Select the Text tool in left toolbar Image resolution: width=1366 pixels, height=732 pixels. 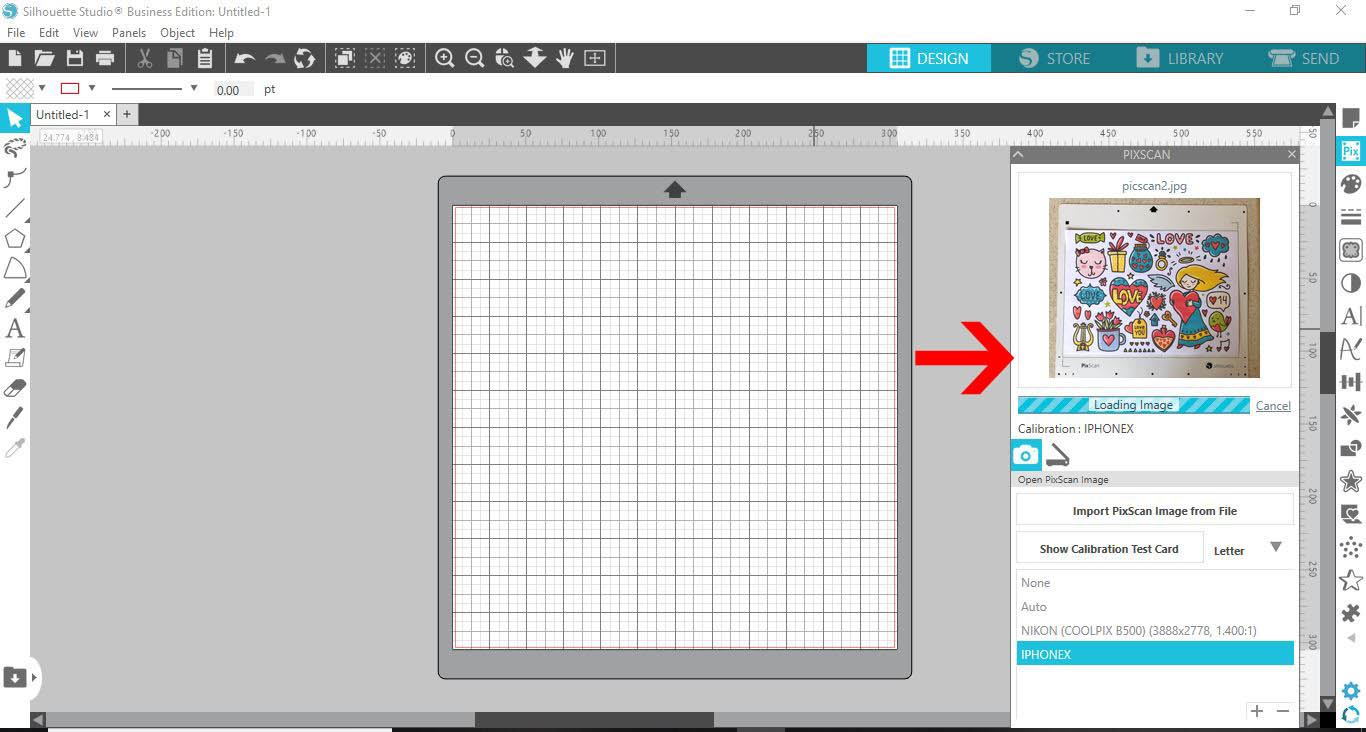[14, 328]
